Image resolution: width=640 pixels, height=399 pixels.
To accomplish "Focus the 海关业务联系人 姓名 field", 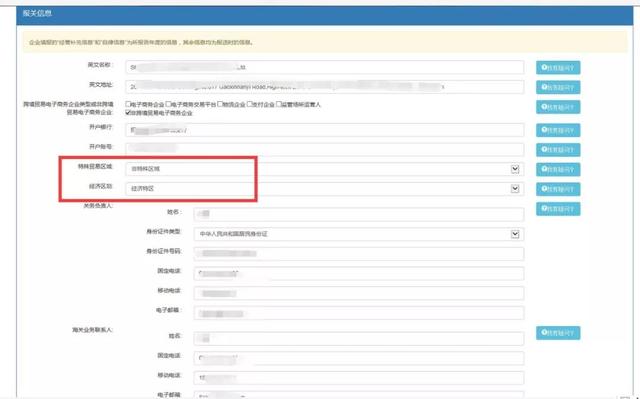I will [x=359, y=338].
